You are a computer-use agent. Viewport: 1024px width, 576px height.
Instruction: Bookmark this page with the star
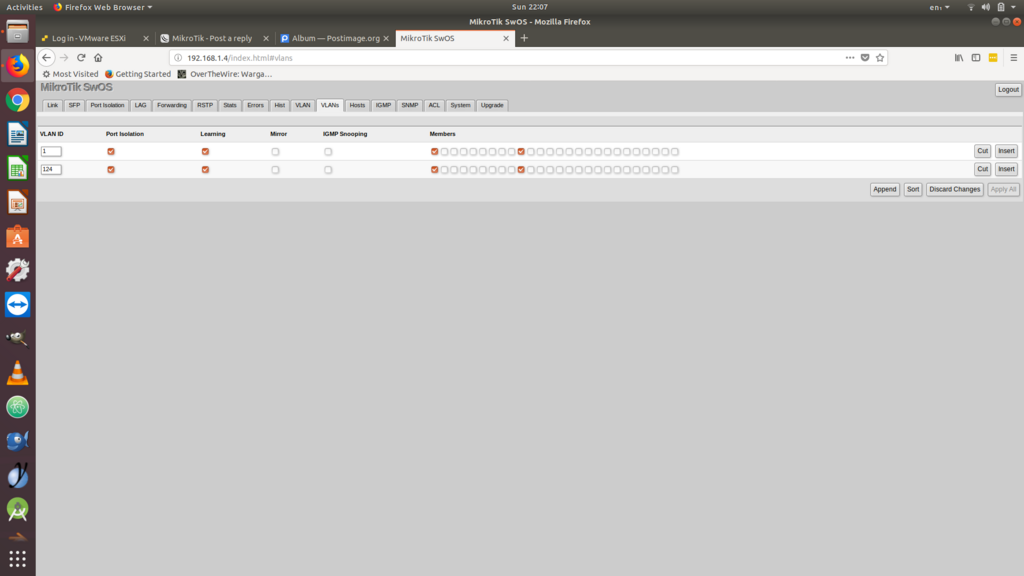[880, 57]
